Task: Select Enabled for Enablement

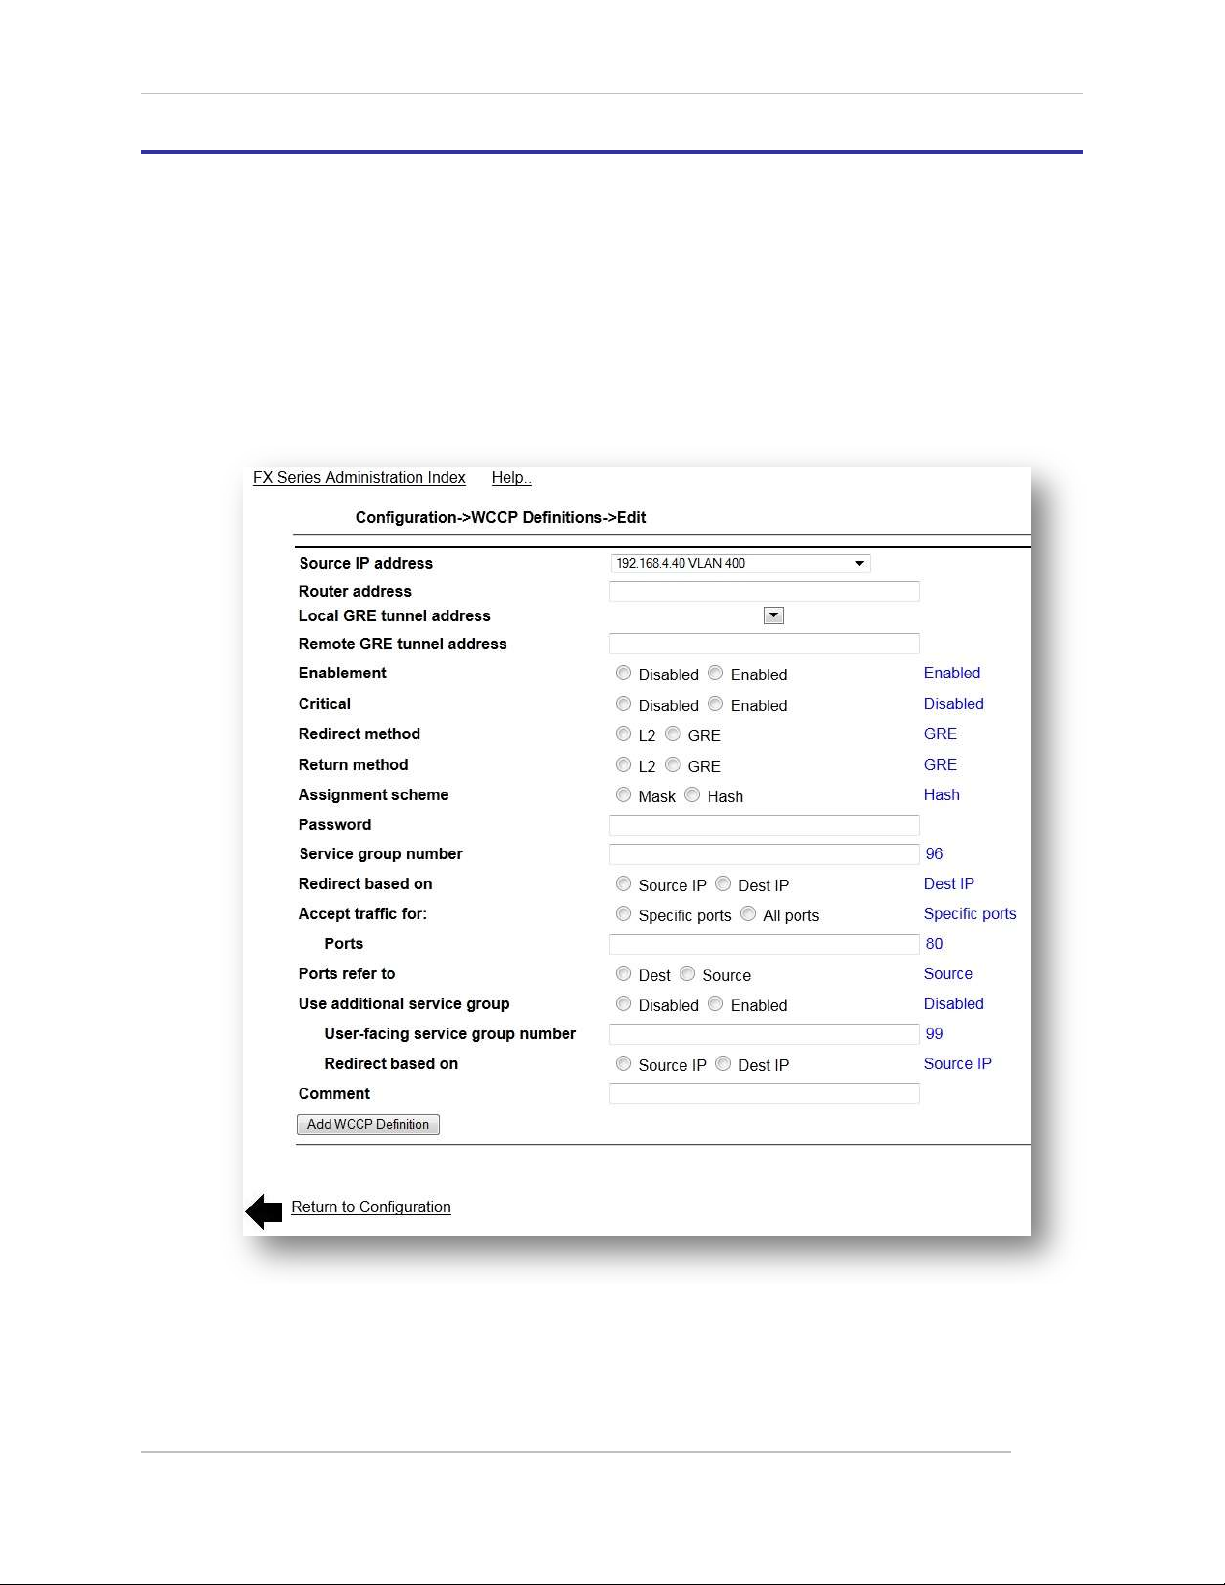Action: pyautogui.click(x=716, y=673)
